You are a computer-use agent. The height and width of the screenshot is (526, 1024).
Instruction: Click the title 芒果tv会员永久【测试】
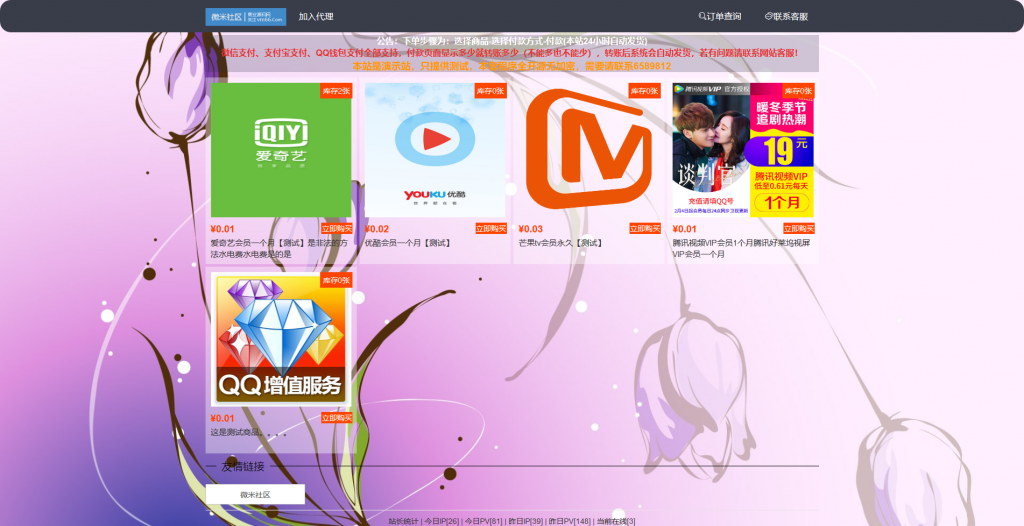(x=561, y=243)
